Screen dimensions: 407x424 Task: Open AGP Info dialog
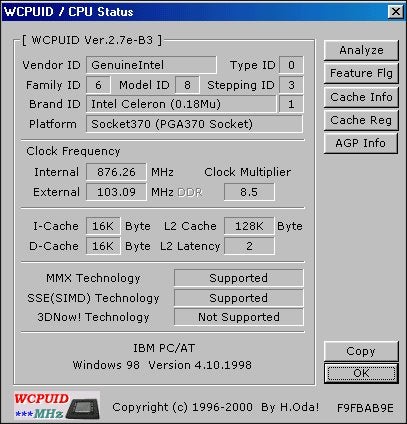(x=361, y=143)
